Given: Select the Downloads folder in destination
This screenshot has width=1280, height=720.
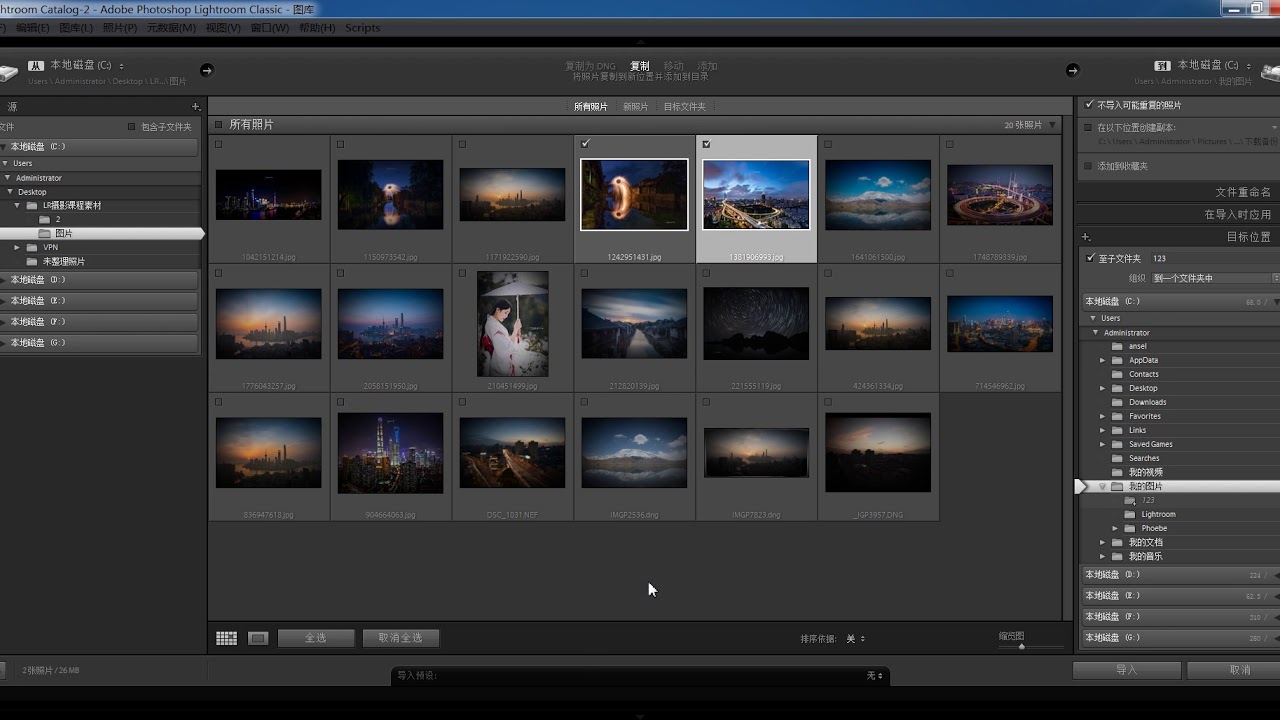Looking at the screenshot, I should [x=1147, y=402].
